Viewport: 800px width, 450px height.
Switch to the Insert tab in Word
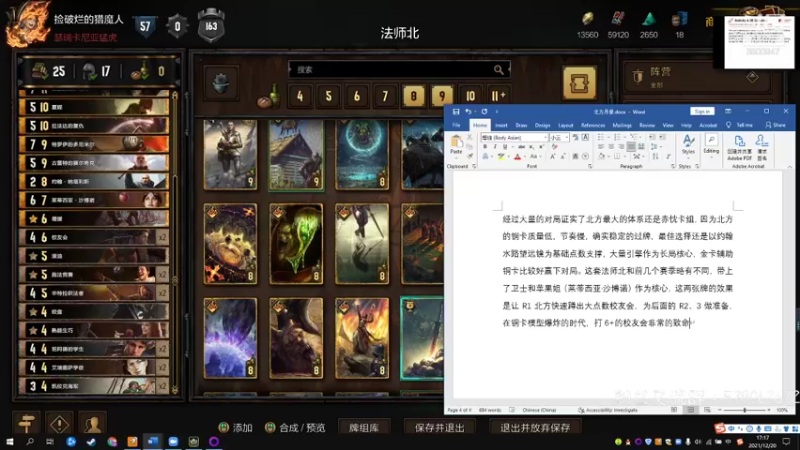[501, 125]
